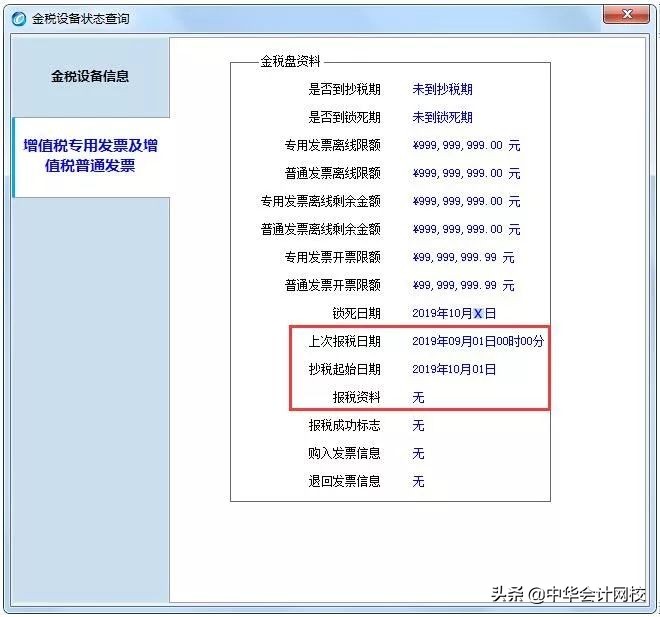Click the 普通发票开票限额 amount ¥99,999,999.99
The image size is (660, 617).
[x=463, y=285]
